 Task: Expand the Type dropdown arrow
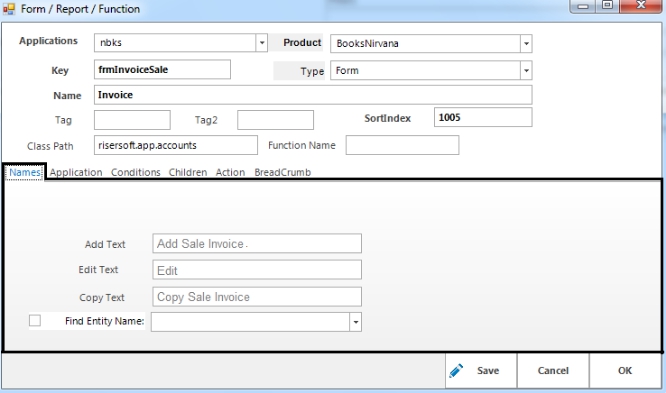pos(526,71)
